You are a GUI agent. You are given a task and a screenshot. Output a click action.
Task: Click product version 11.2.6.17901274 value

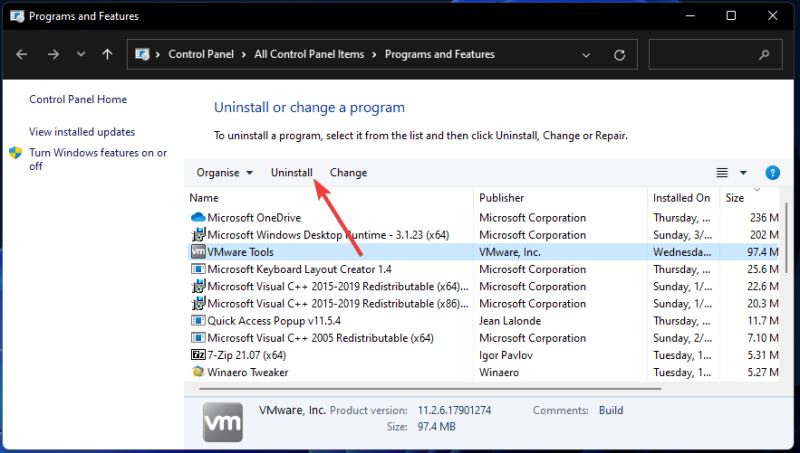tap(454, 411)
